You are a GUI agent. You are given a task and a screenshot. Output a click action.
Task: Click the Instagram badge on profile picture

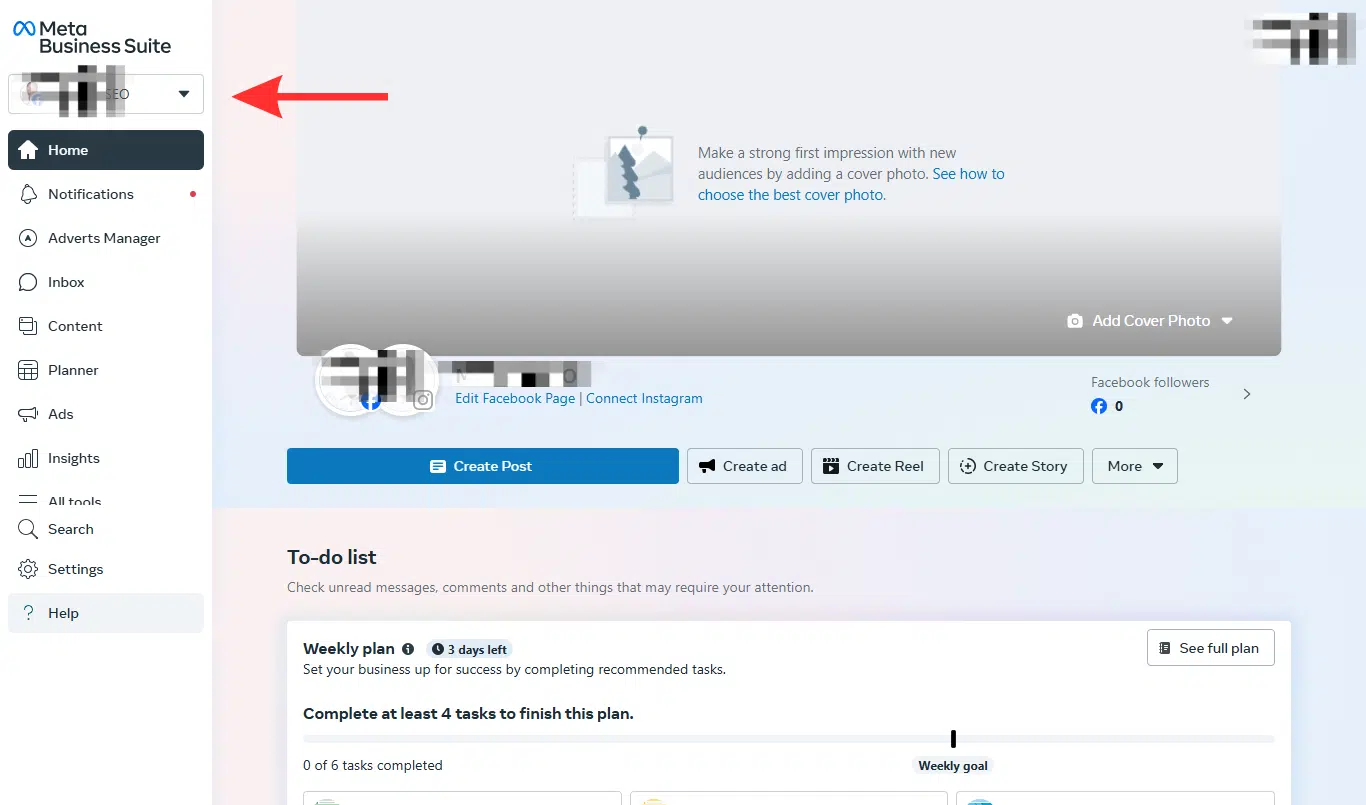tap(424, 400)
